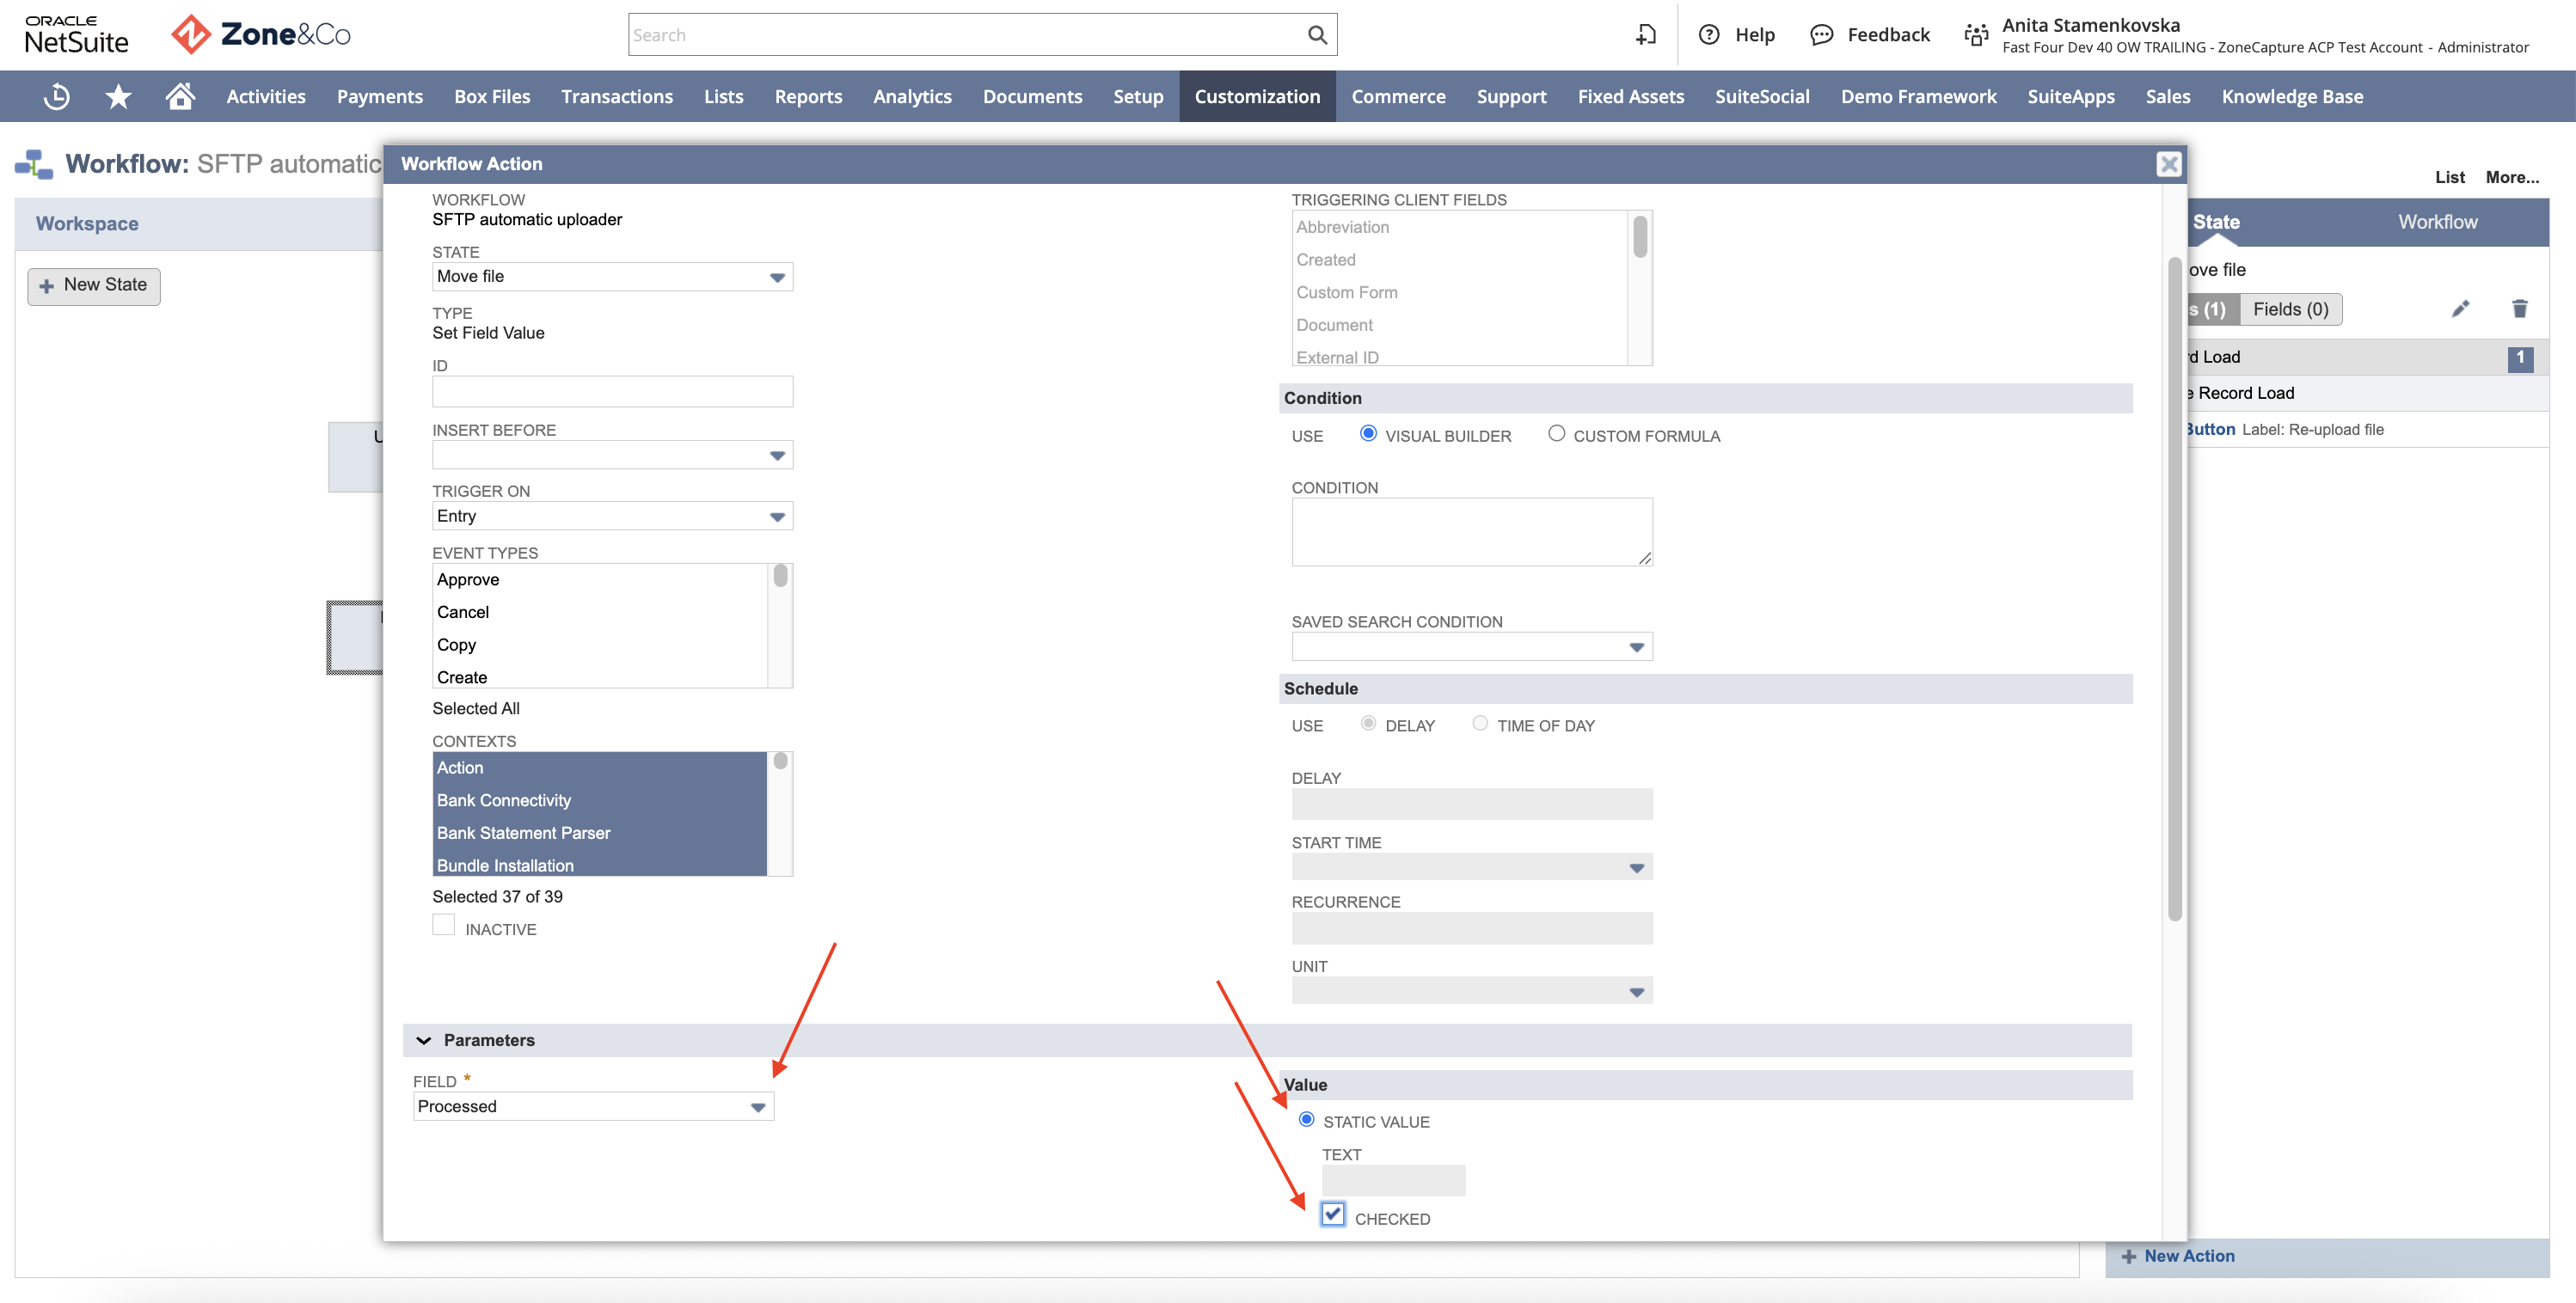Collapse the Parameters section
Screen dimensions: 2576x1303
click(x=424, y=1041)
